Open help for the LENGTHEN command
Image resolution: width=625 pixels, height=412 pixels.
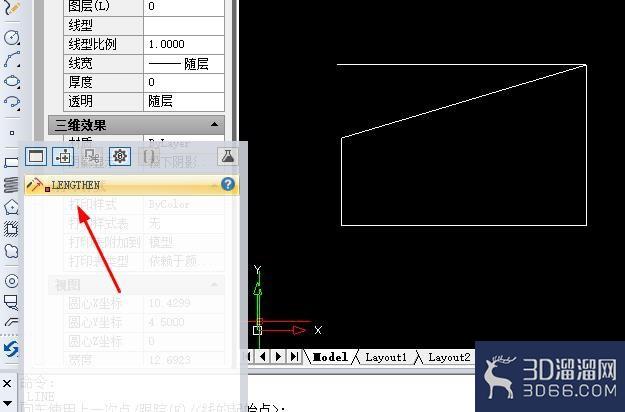coord(228,184)
